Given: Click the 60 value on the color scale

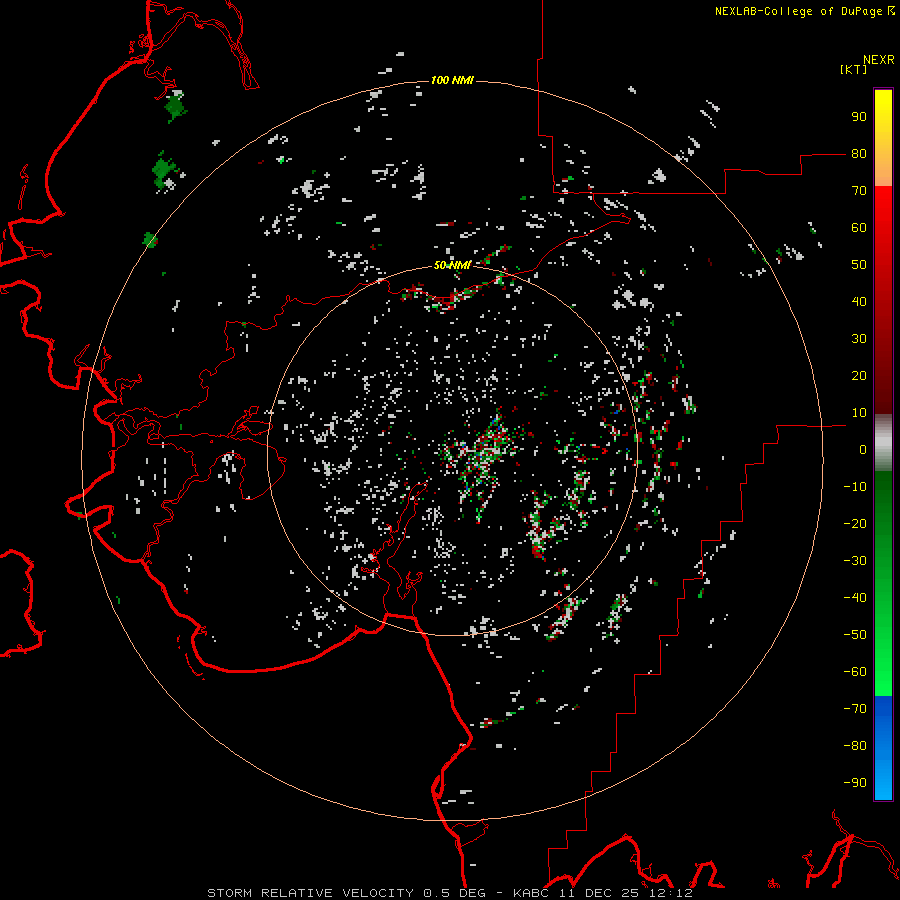Looking at the screenshot, I should (x=859, y=228).
